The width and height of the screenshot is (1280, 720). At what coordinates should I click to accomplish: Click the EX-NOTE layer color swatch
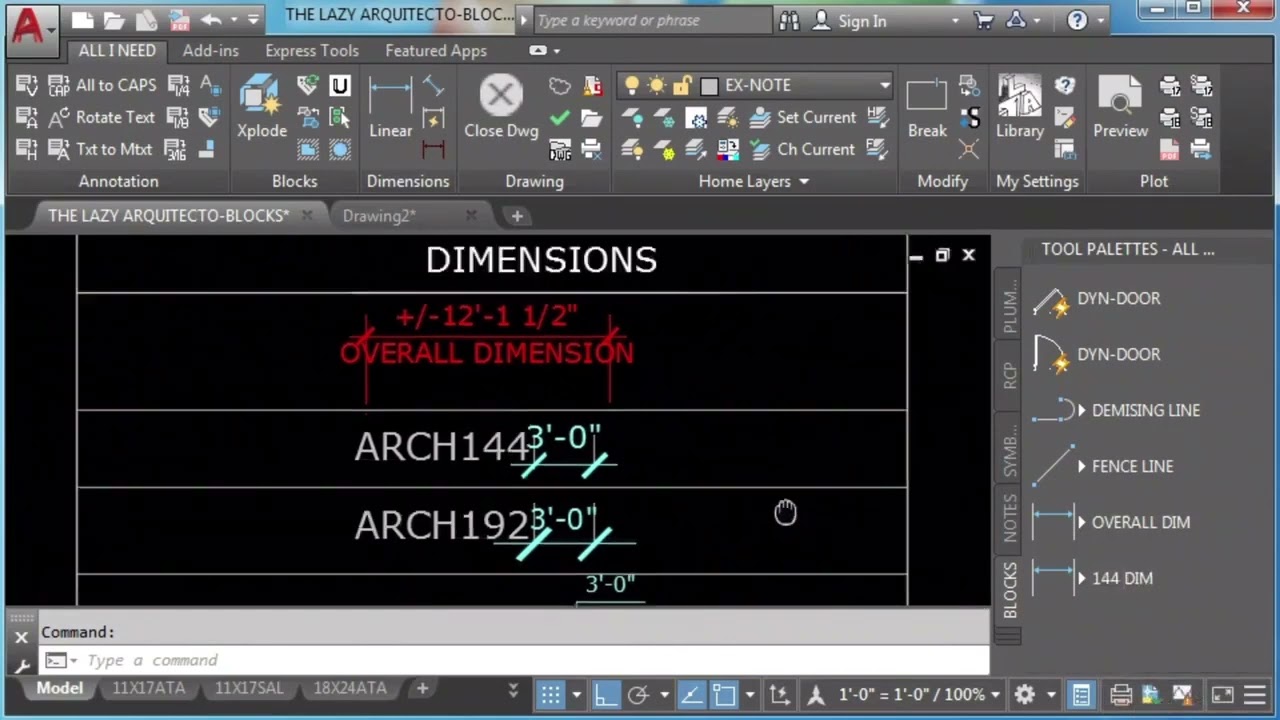(709, 86)
